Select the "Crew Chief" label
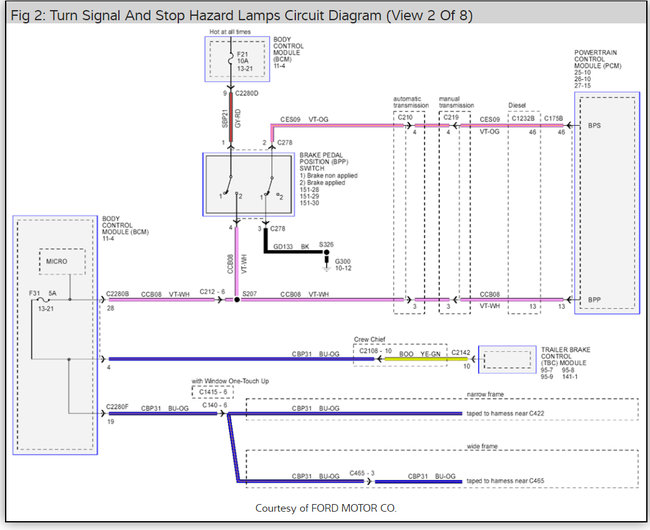650x530 pixels. click(369, 339)
